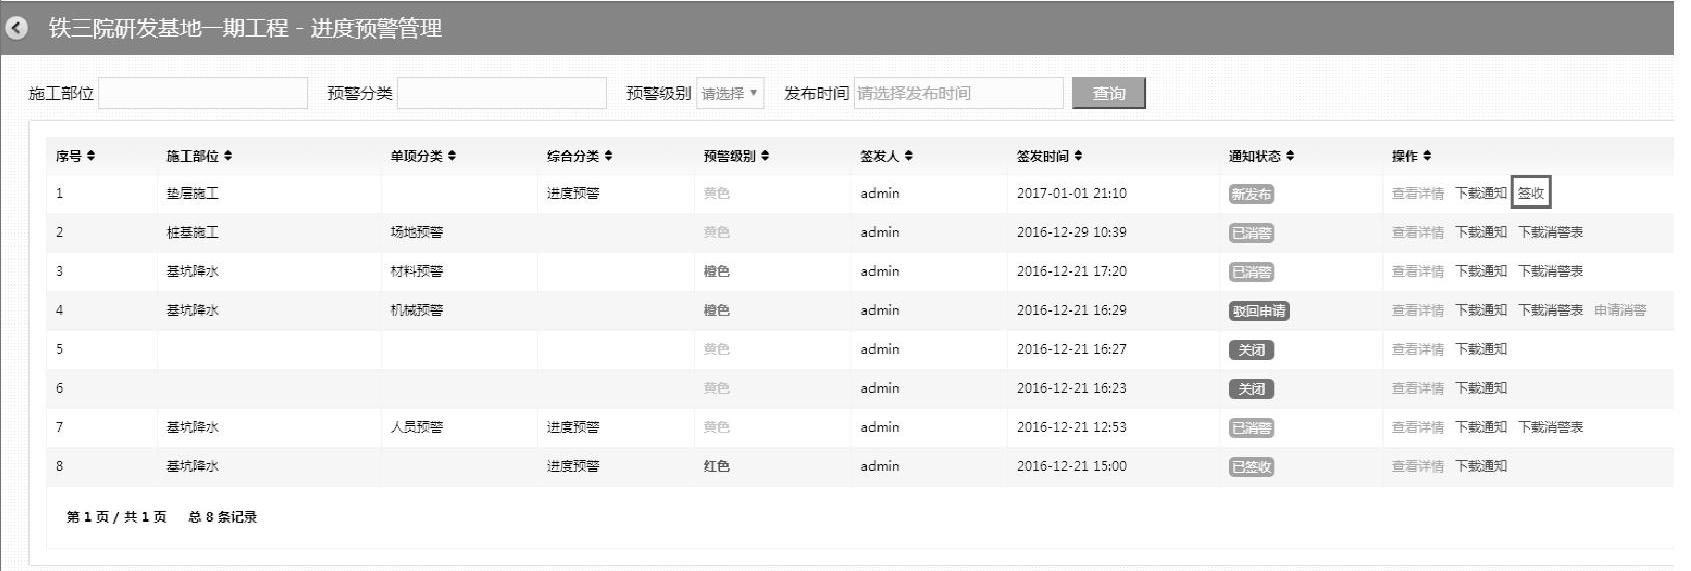Sort the table by 综合分类 column

(x=580, y=156)
